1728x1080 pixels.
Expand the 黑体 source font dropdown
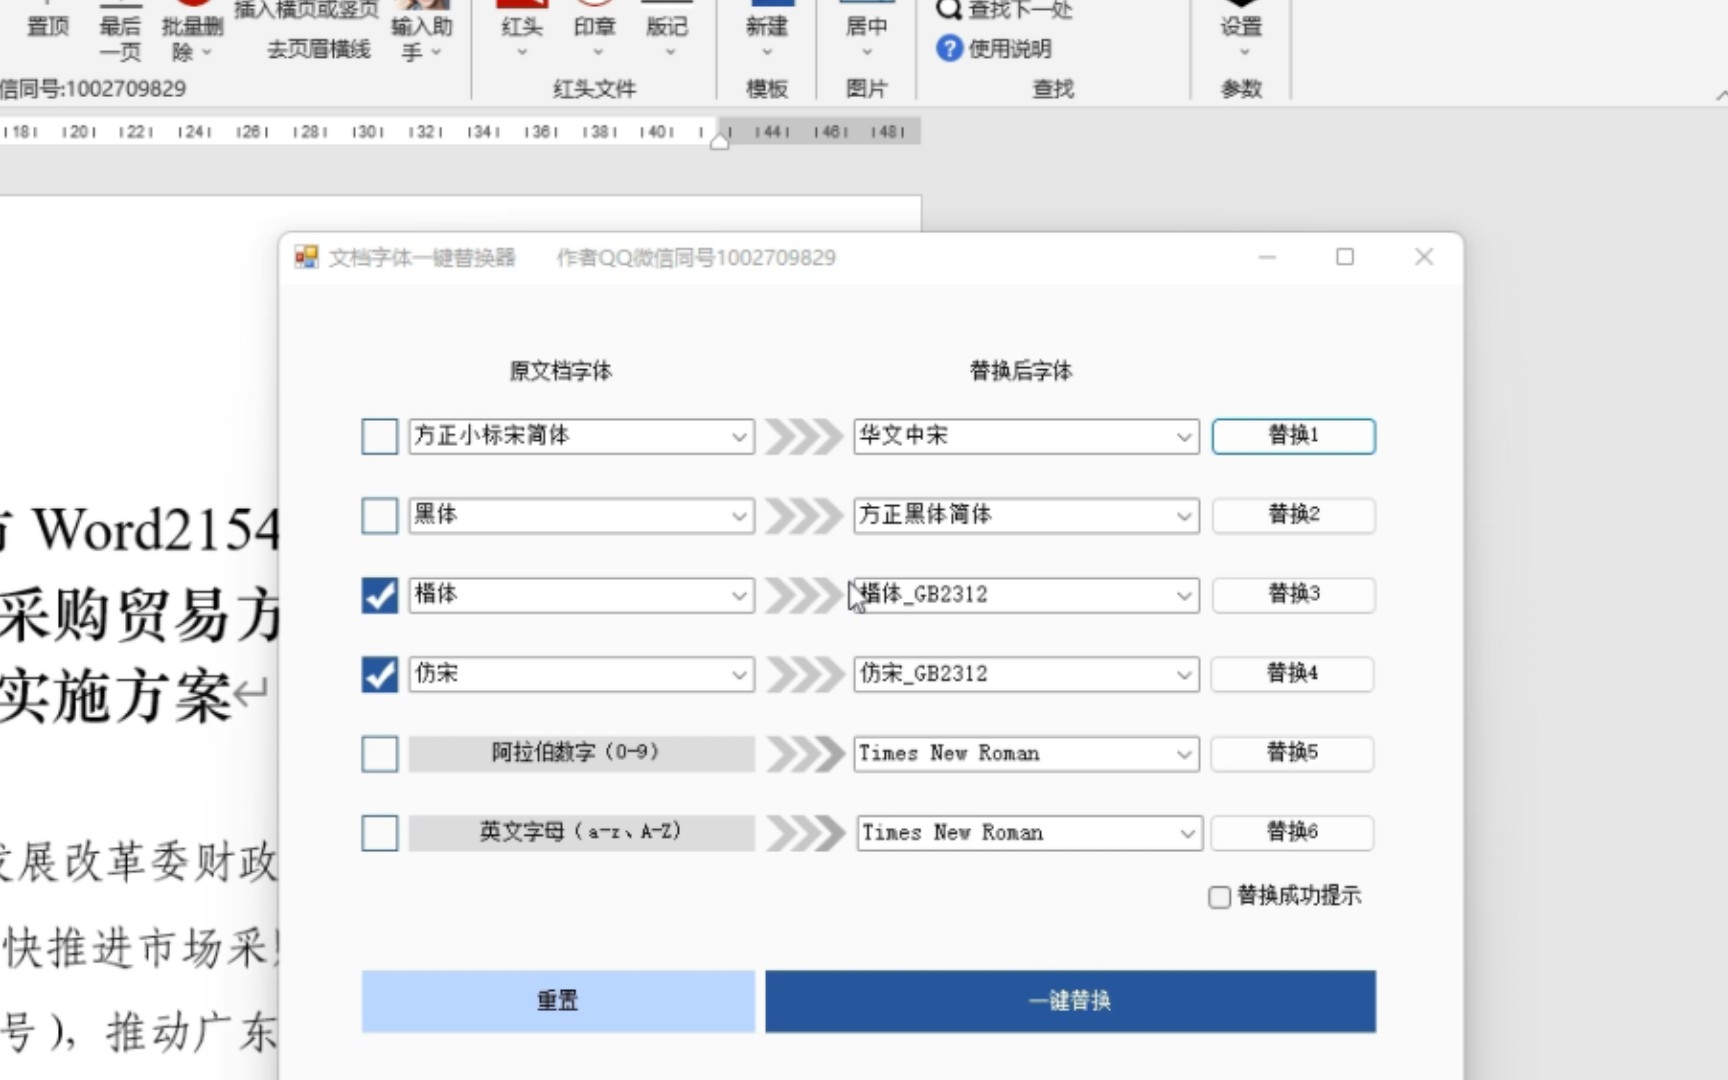coord(738,515)
